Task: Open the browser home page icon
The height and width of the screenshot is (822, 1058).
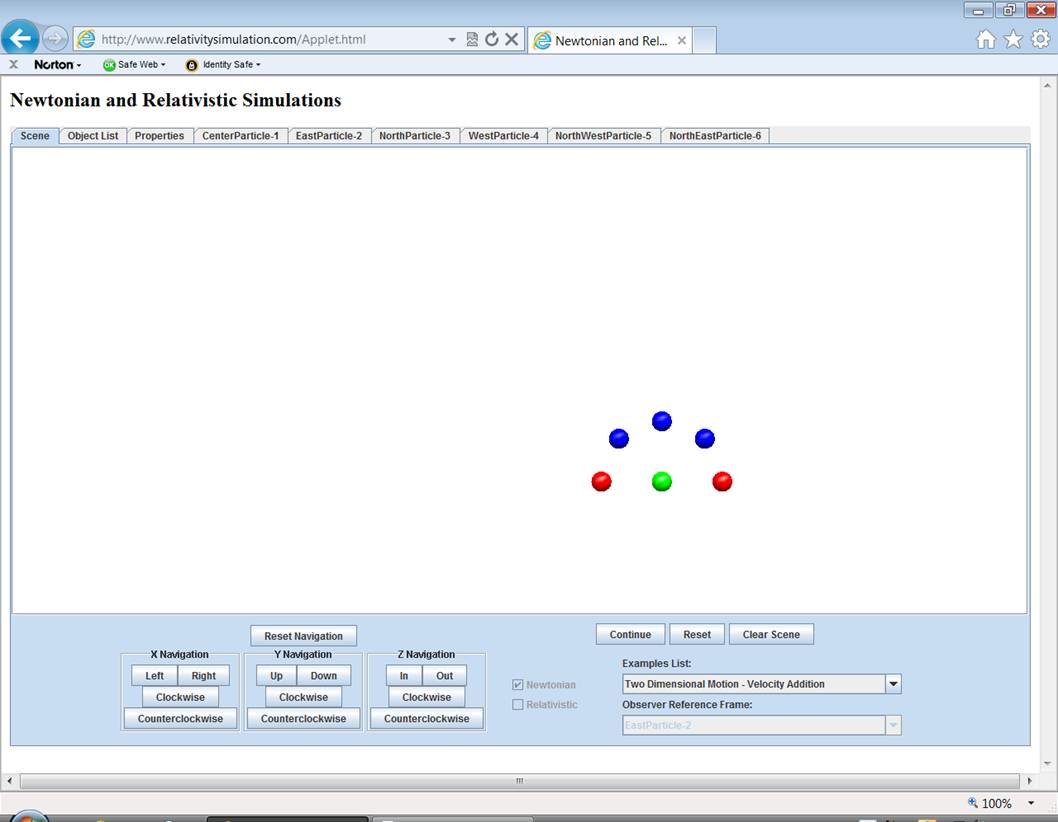Action: coord(986,39)
